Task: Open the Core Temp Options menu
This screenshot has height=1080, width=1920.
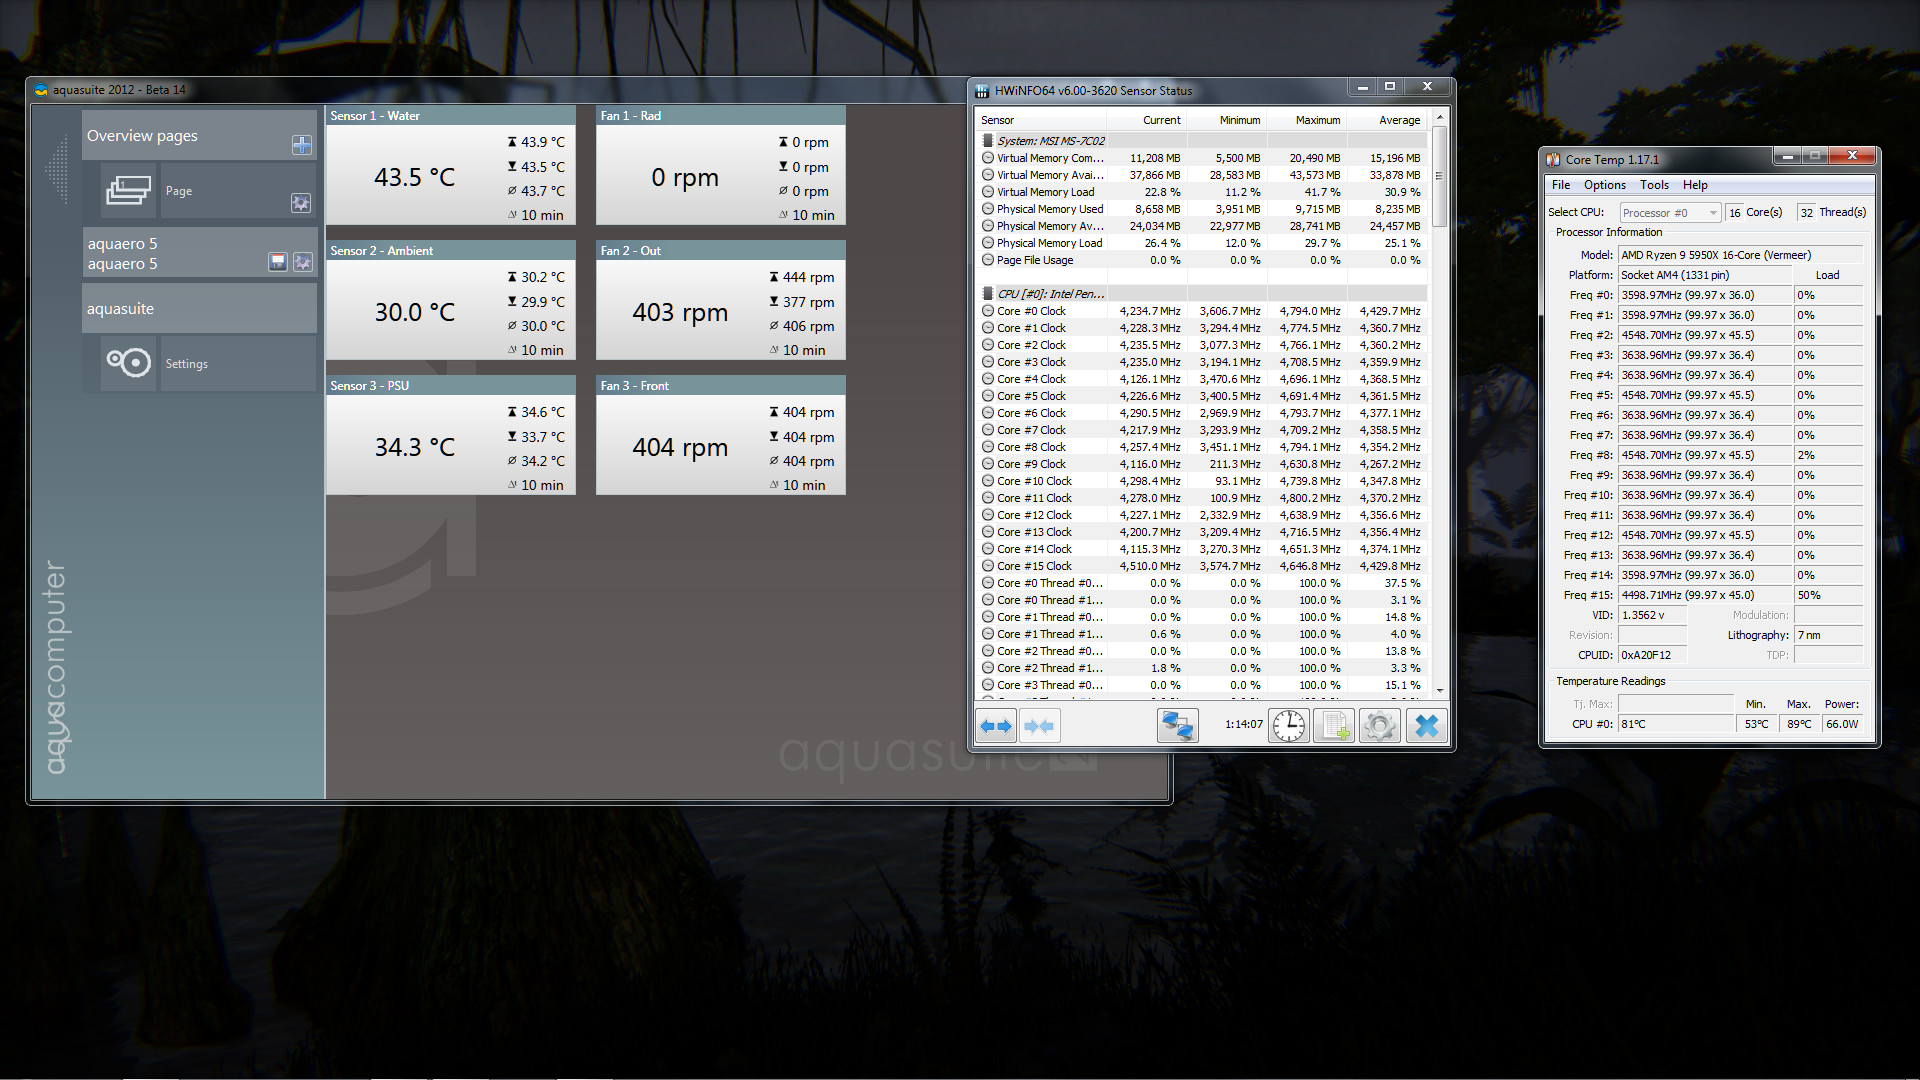Action: coord(1604,185)
